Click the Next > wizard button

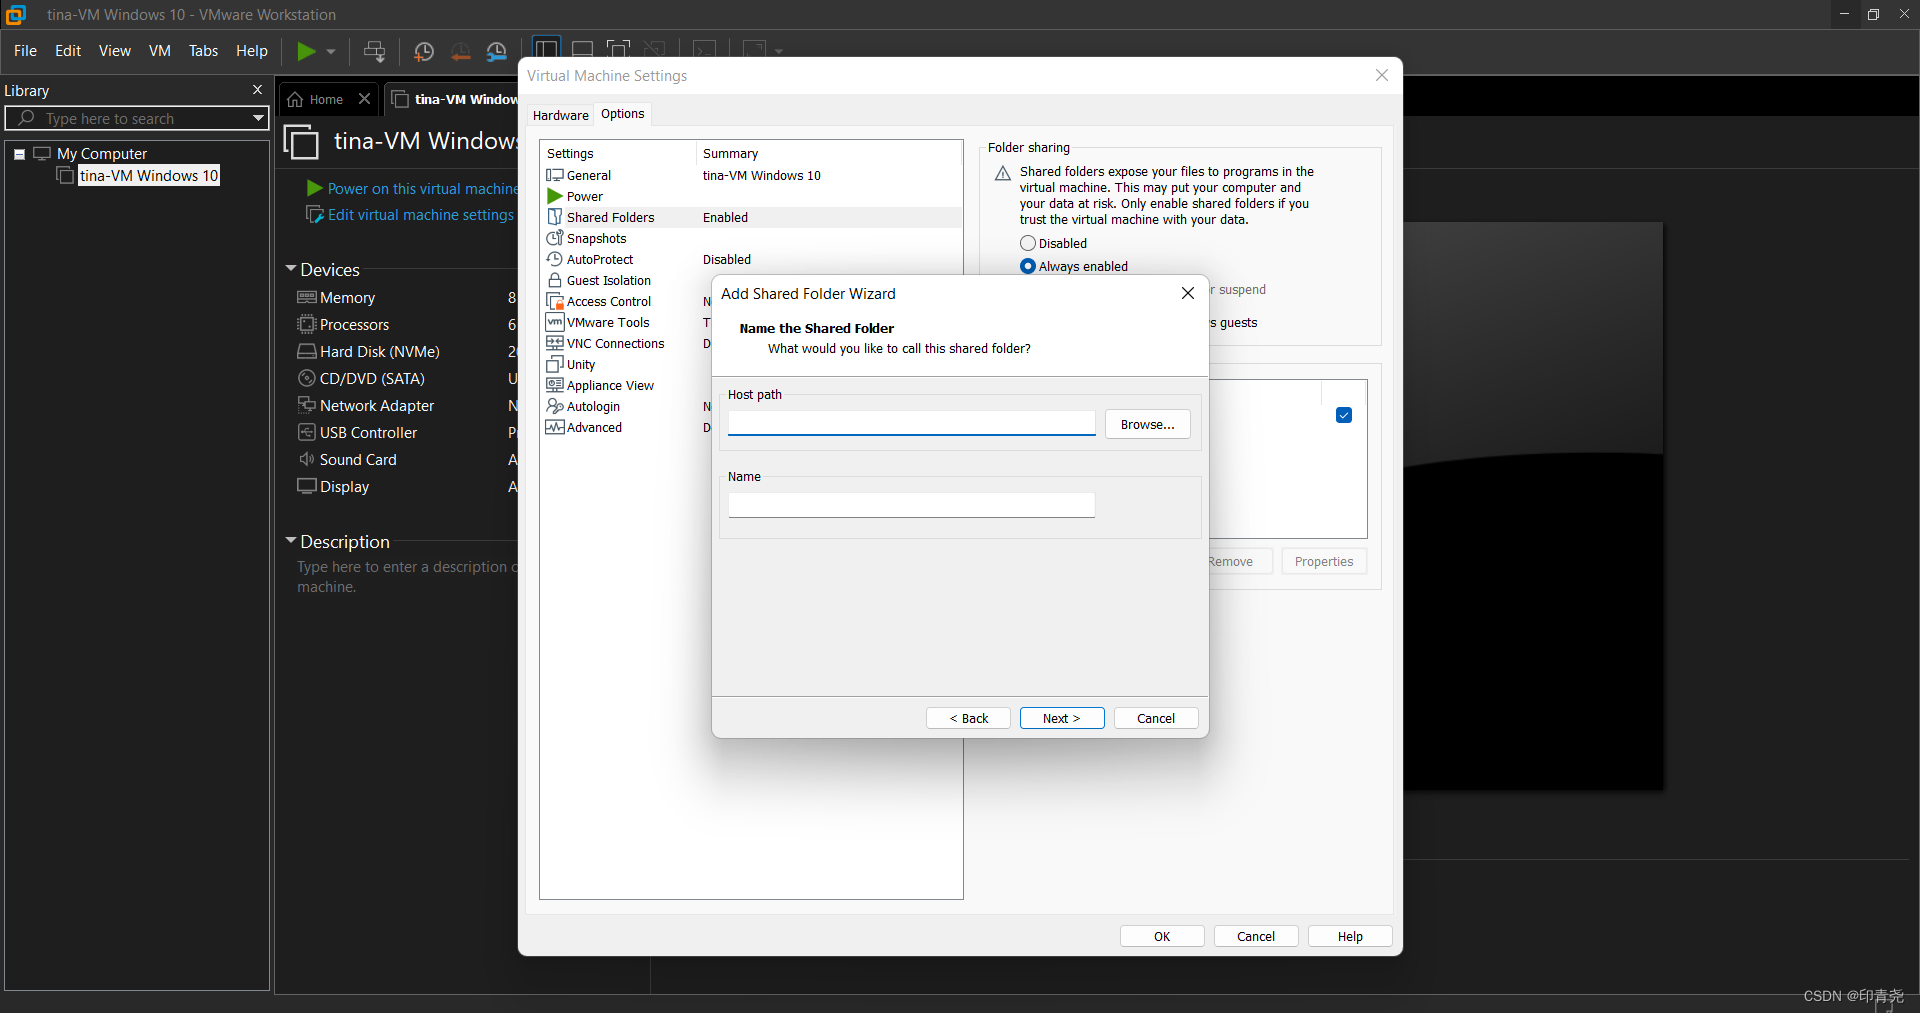click(x=1062, y=718)
